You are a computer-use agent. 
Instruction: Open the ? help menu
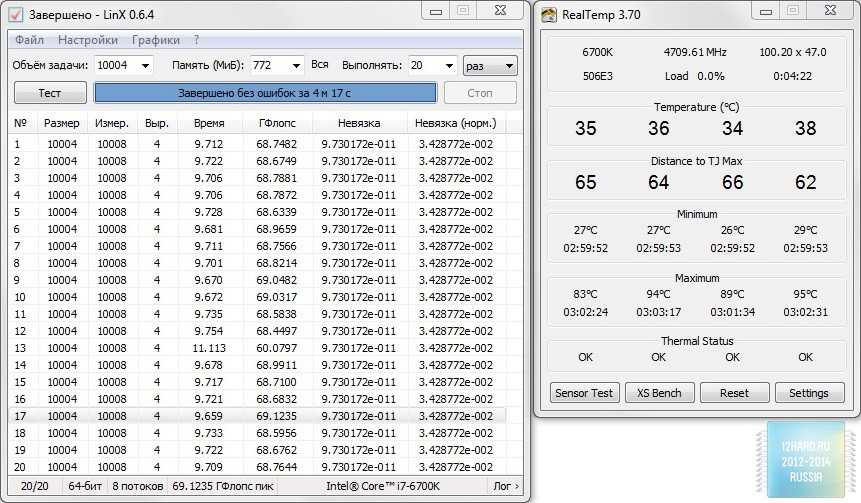pyautogui.click(x=197, y=40)
